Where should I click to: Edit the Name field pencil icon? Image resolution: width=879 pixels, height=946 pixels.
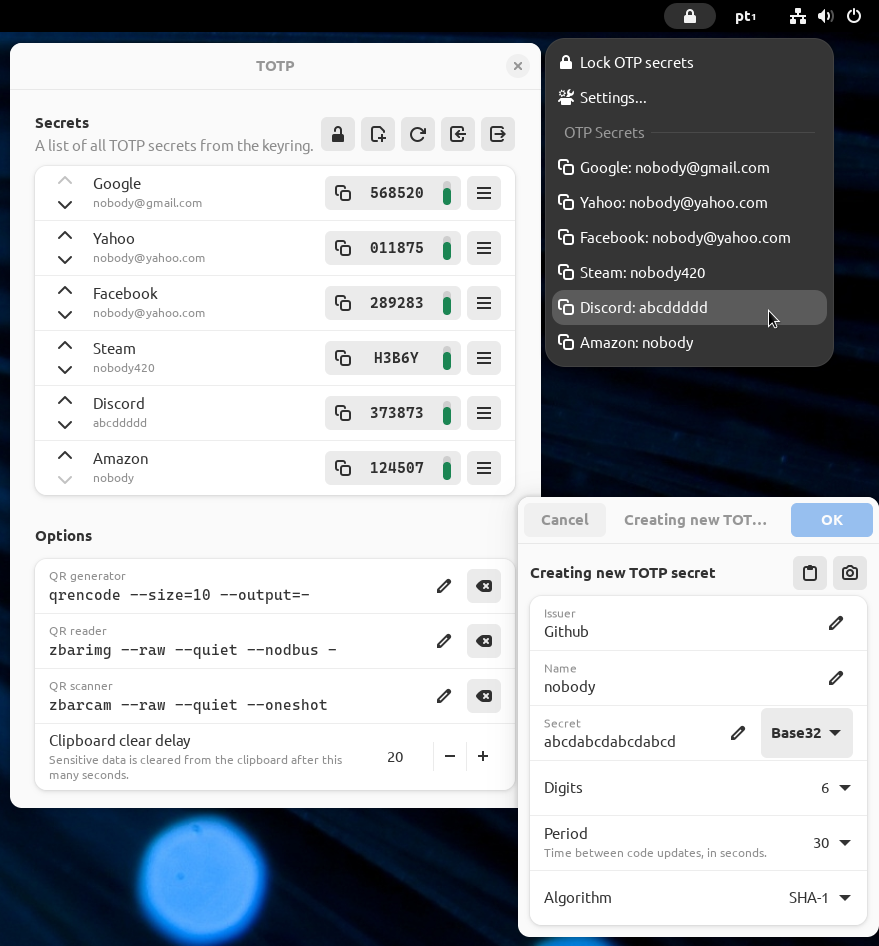(836, 678)
